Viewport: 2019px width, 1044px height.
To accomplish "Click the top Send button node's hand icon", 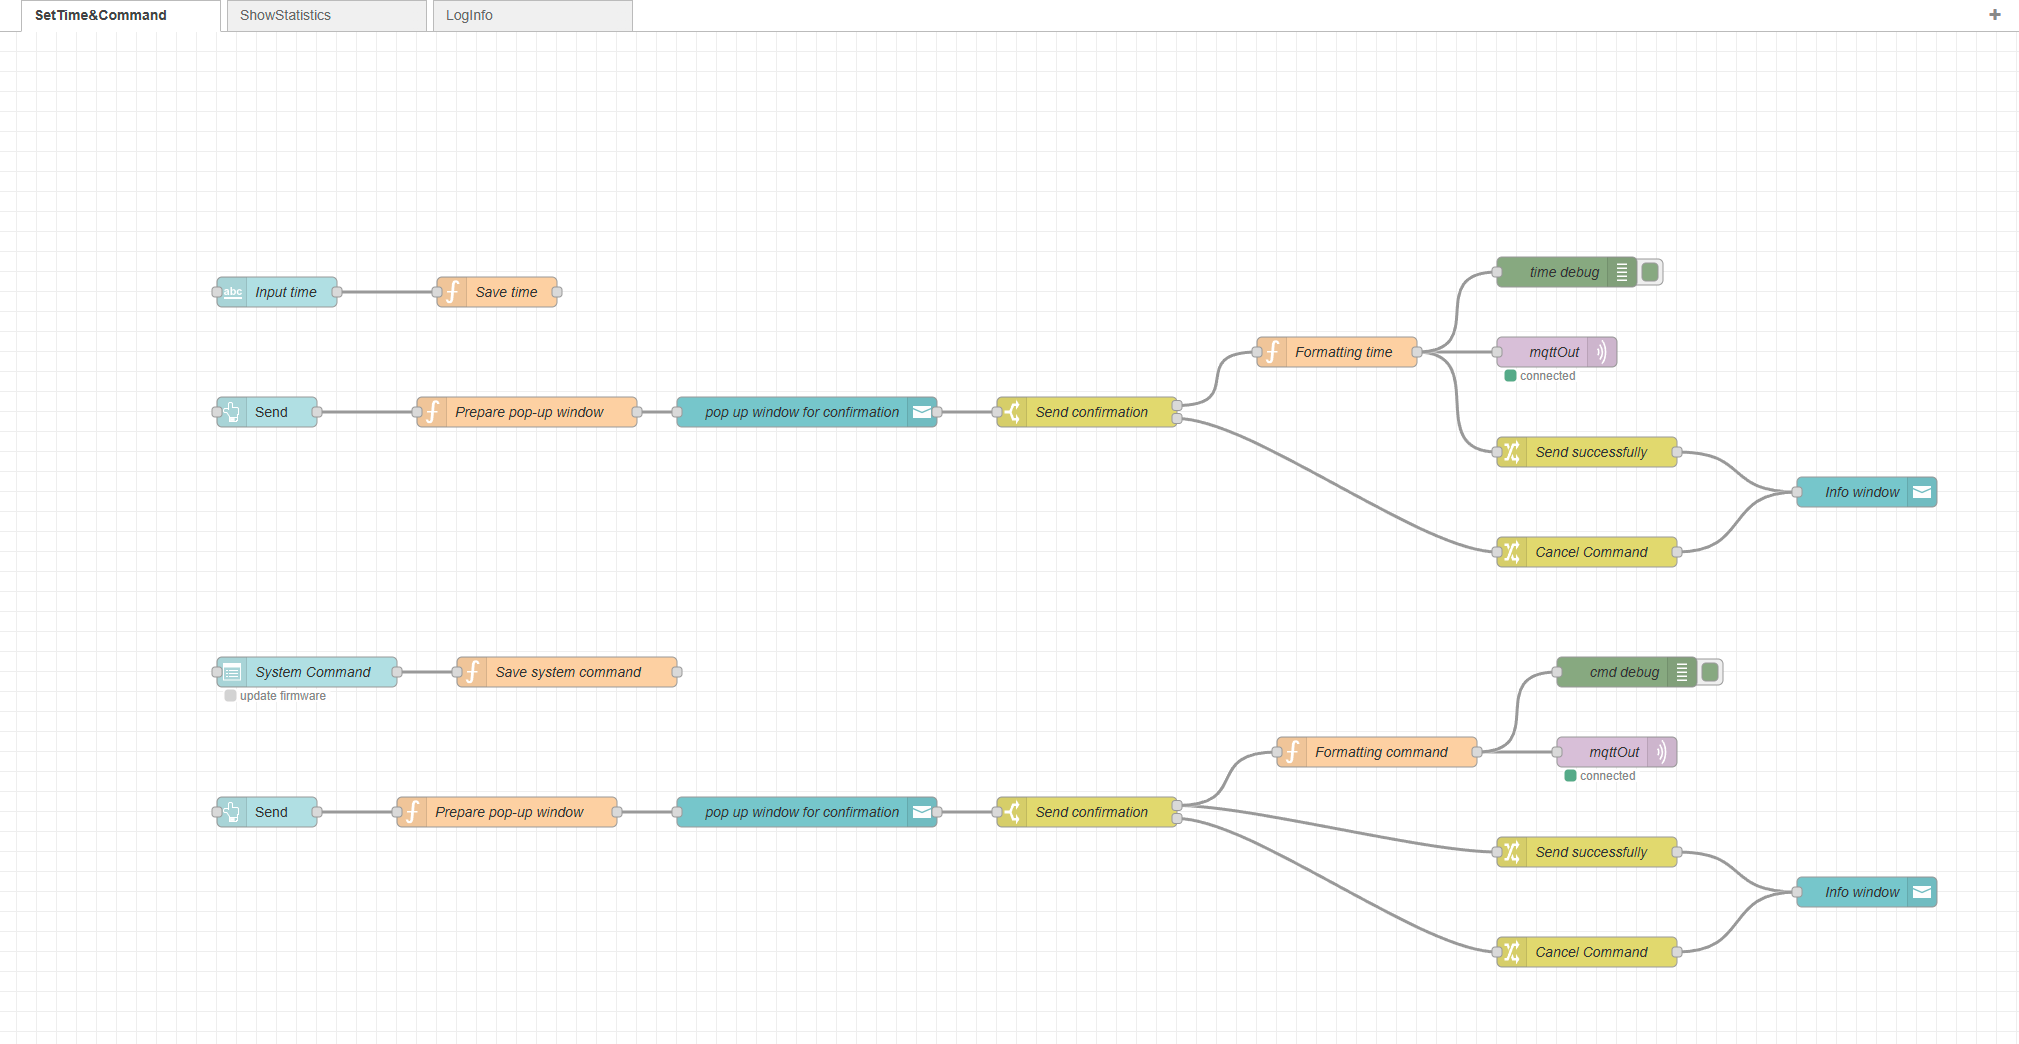I will [232, 412].
